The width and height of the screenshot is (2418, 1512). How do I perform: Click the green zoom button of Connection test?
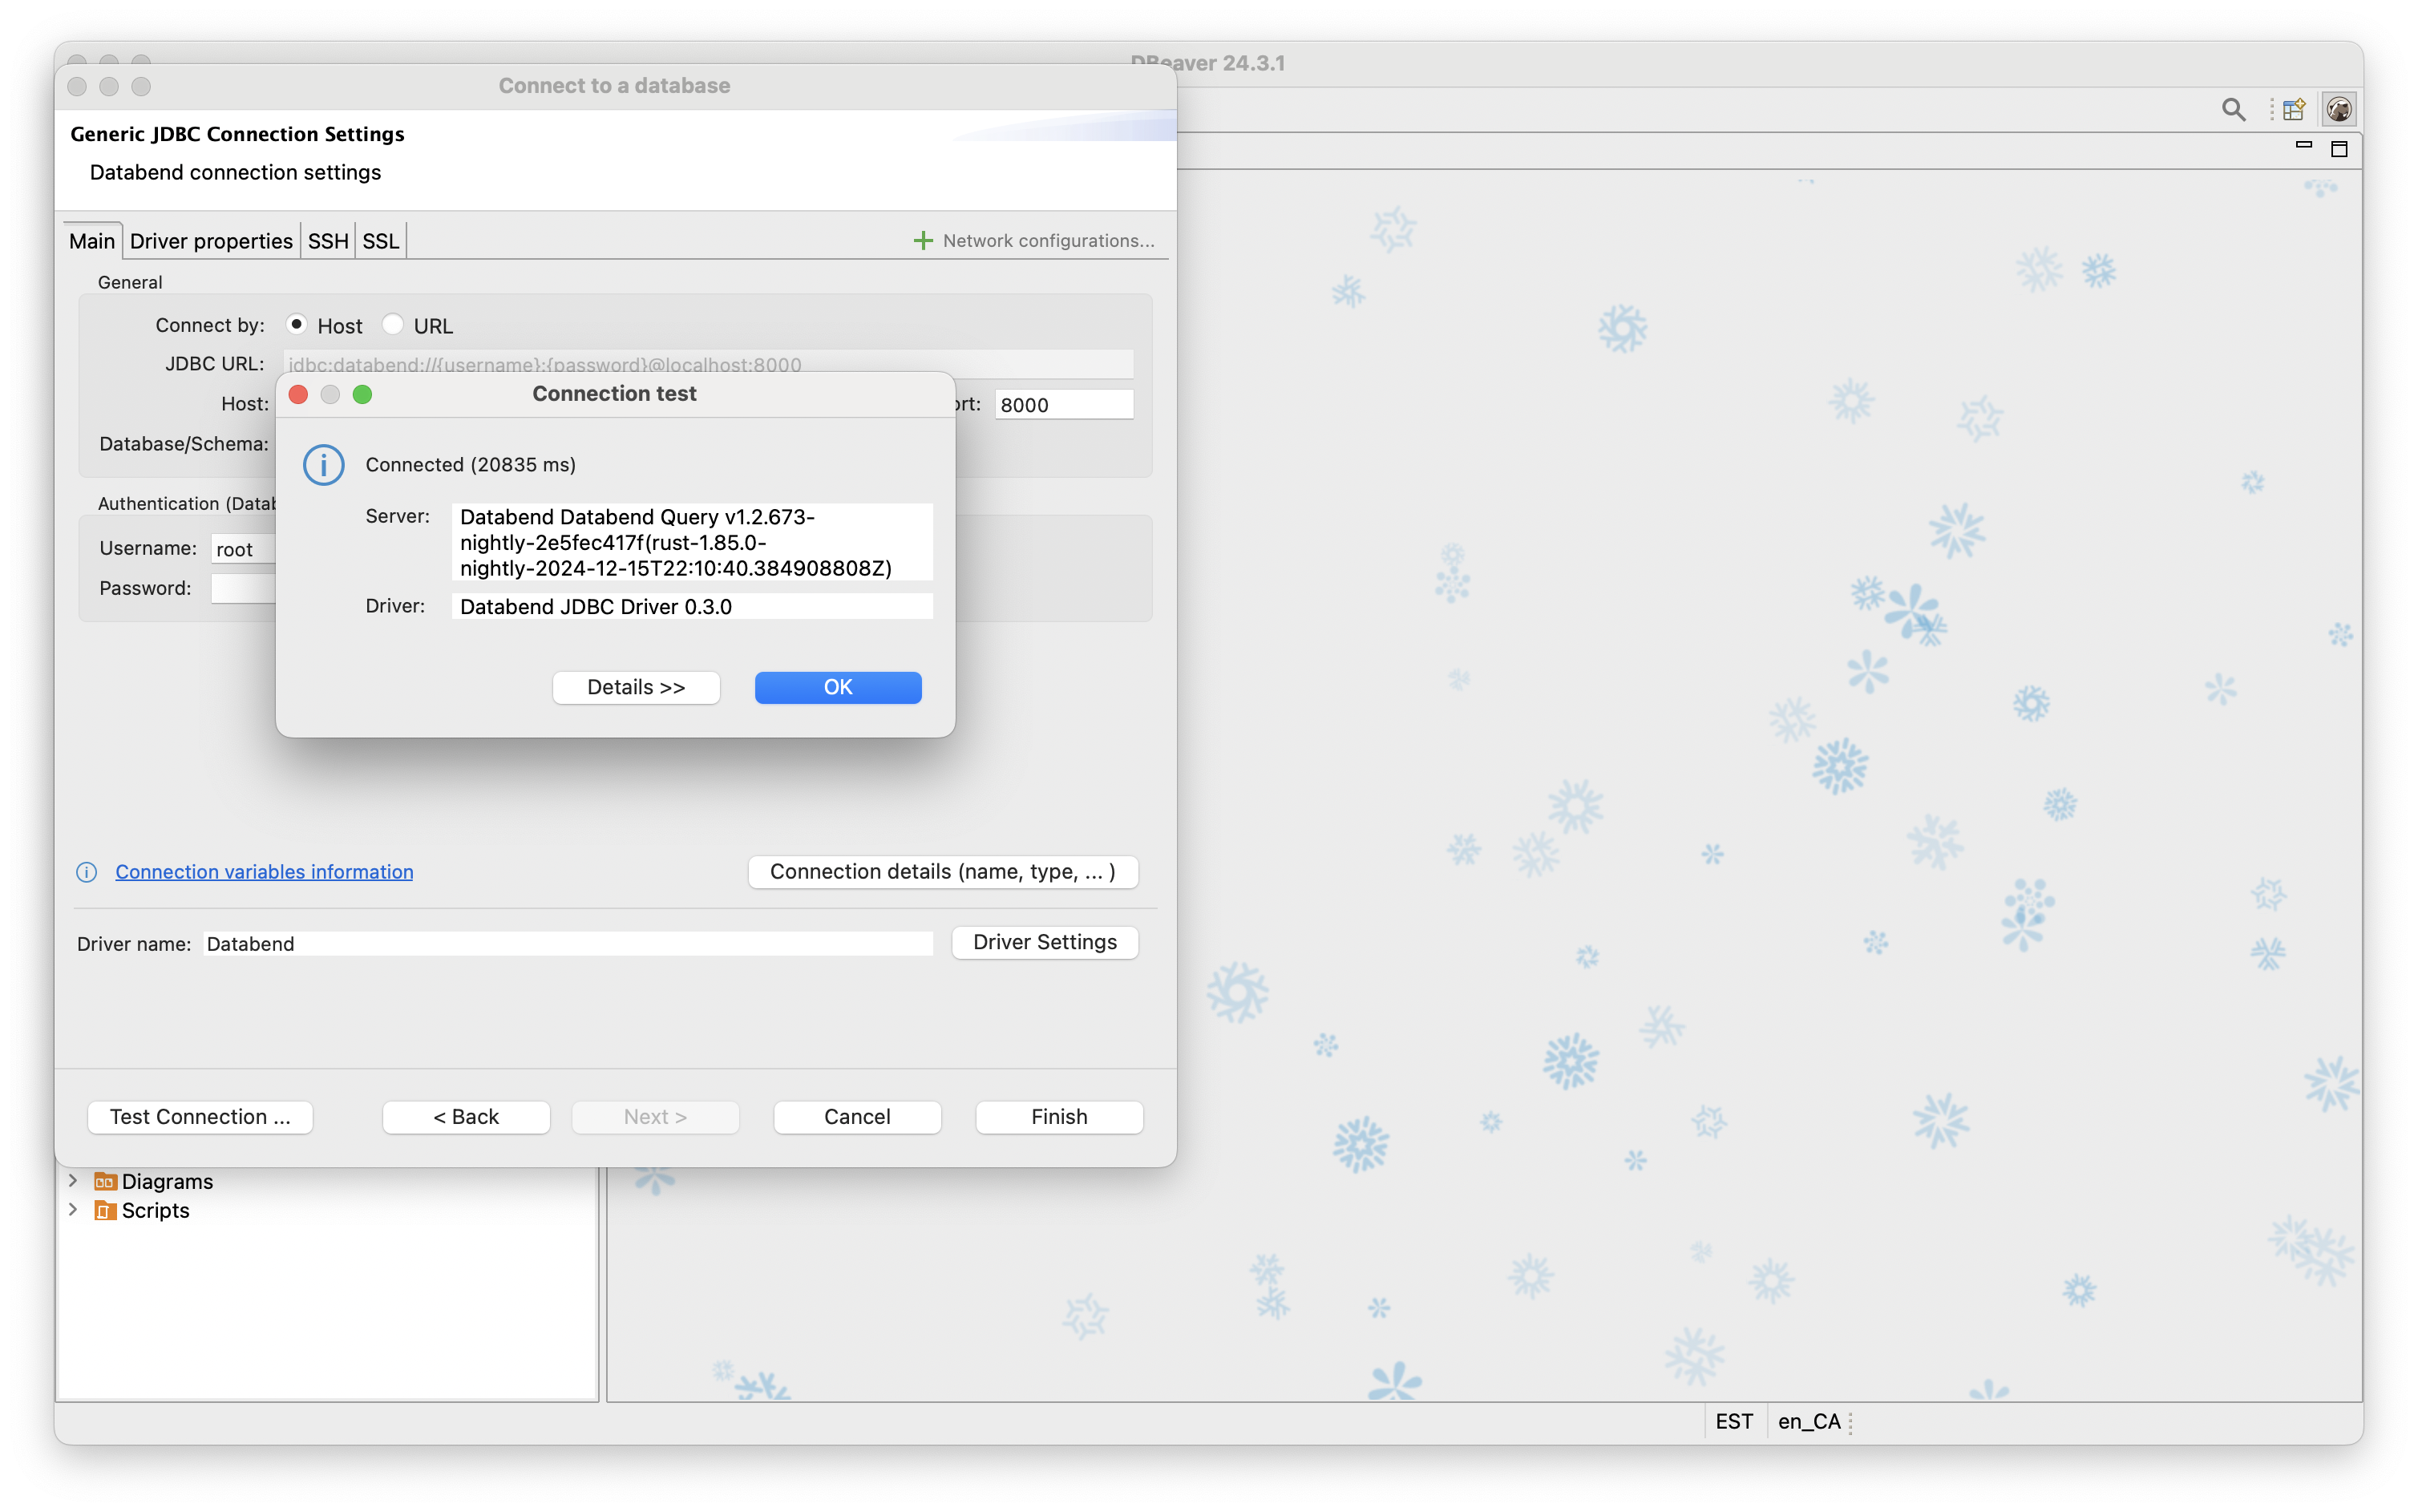tap(362, 394)
